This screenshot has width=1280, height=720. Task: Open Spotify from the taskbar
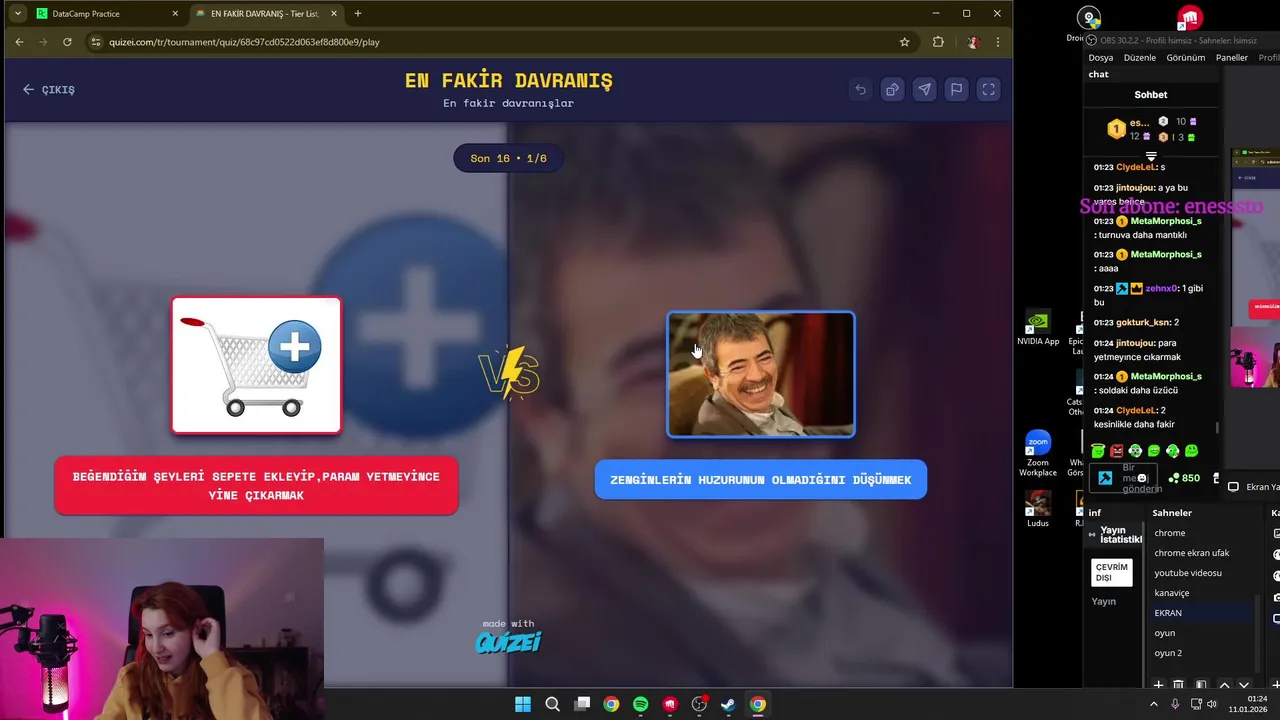pos(641,704)
